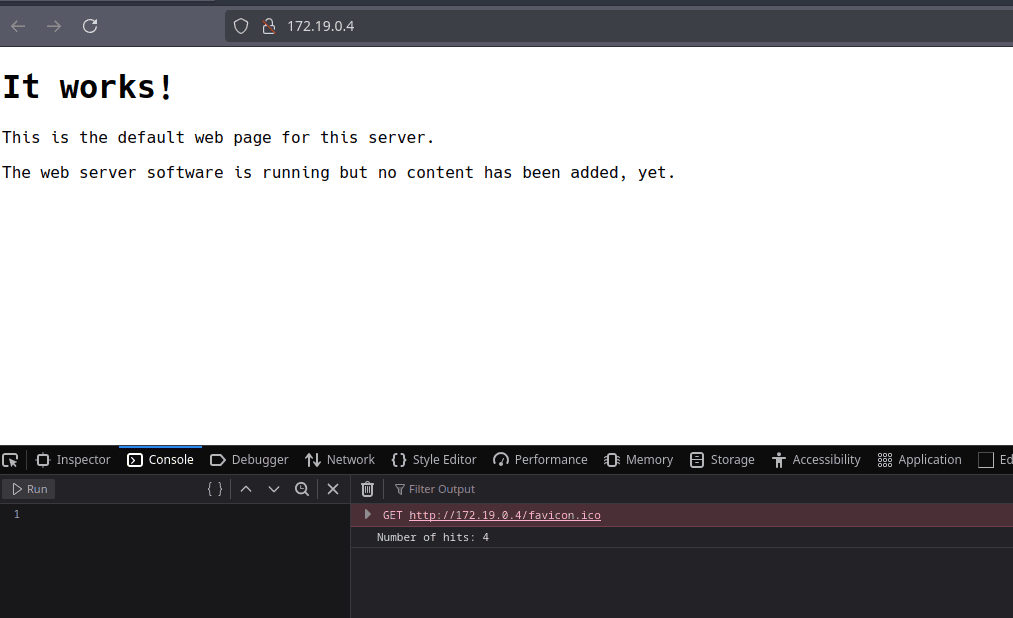The width and height of the screenshot is (1013, 618).
Task: Switch to the Inspector tab
Action: coord(73,460)
